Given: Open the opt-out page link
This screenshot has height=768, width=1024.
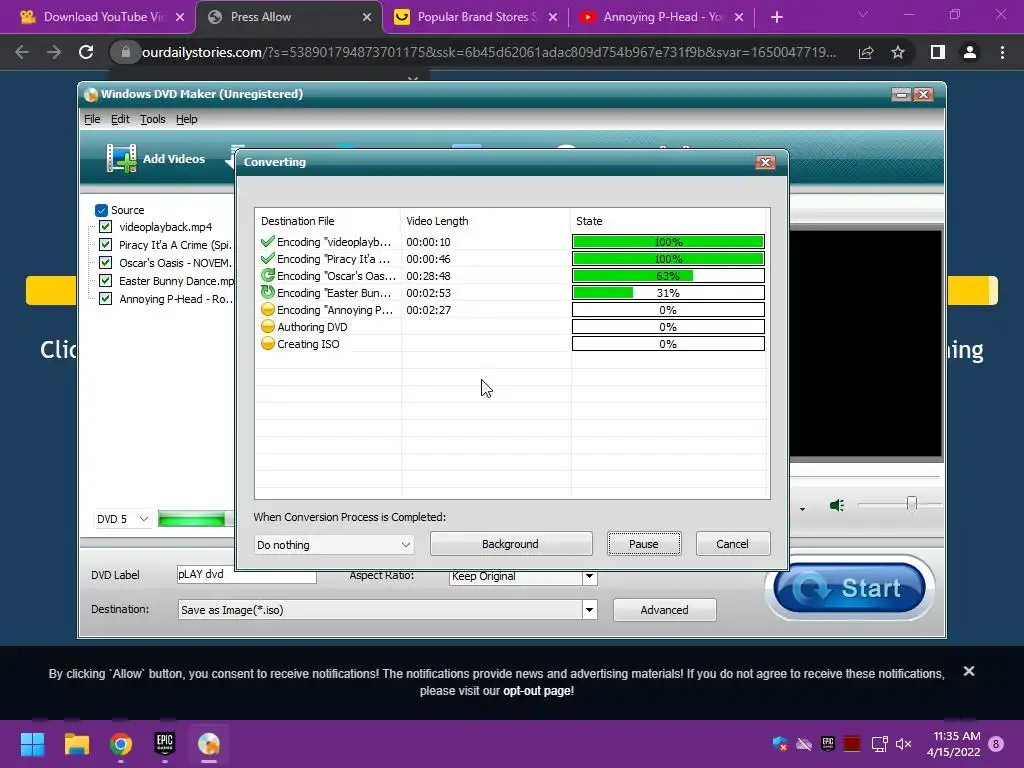Looking at the screenshot, I should point(538,691).
